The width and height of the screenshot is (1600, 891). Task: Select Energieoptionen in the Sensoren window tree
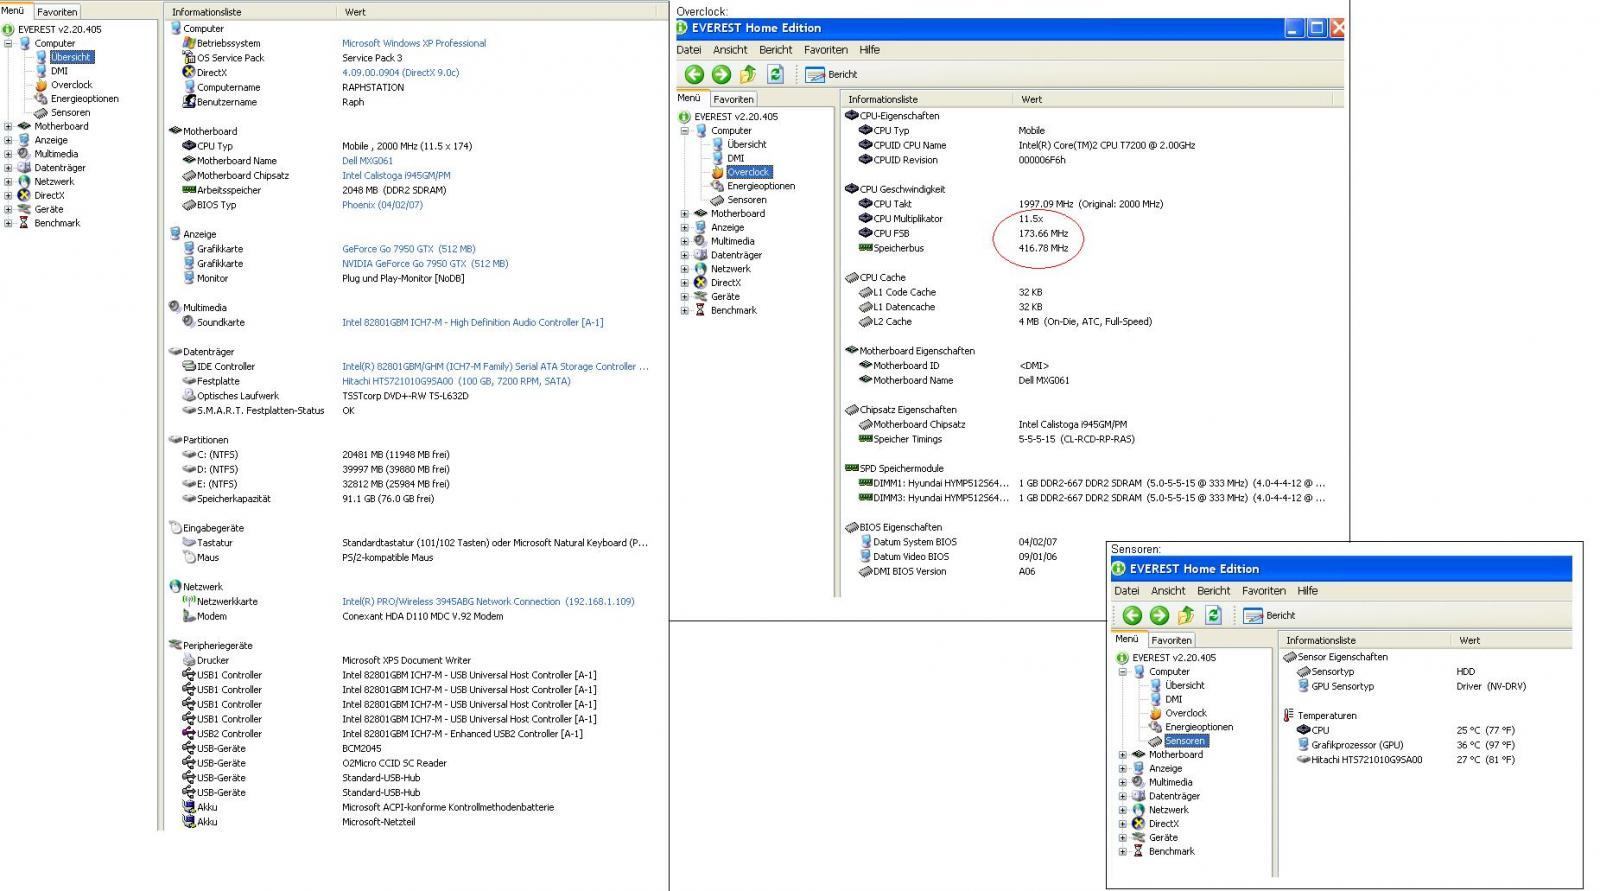[x=1198, y=727]
